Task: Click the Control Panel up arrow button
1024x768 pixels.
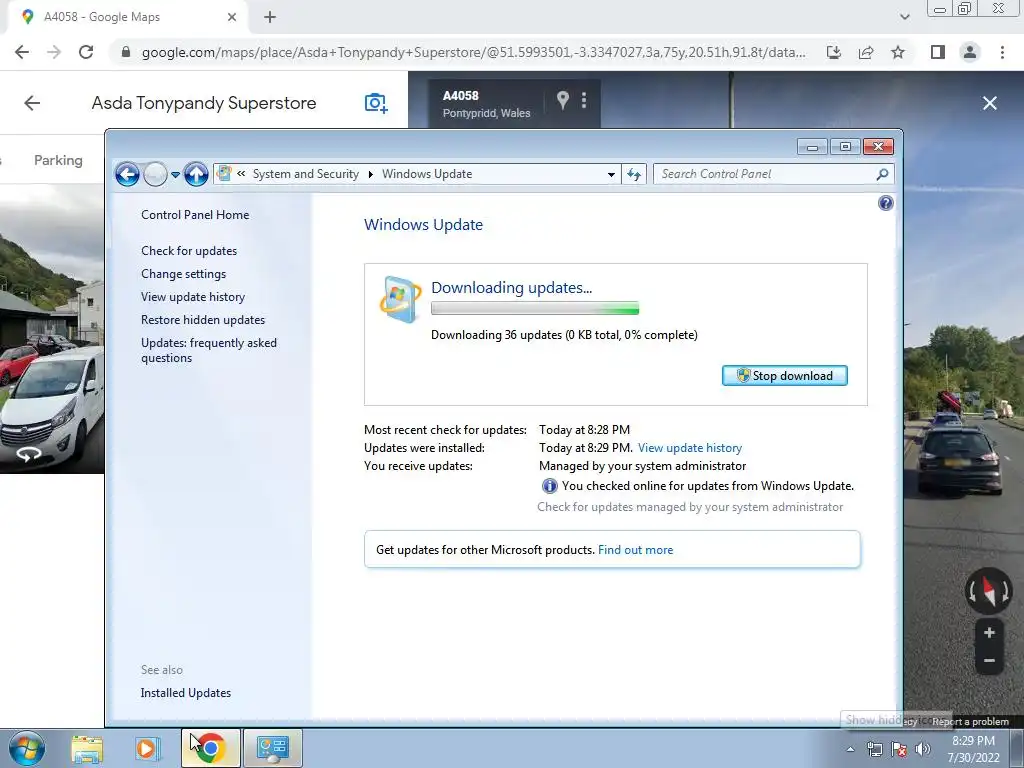Action: (x=196, y=174)
